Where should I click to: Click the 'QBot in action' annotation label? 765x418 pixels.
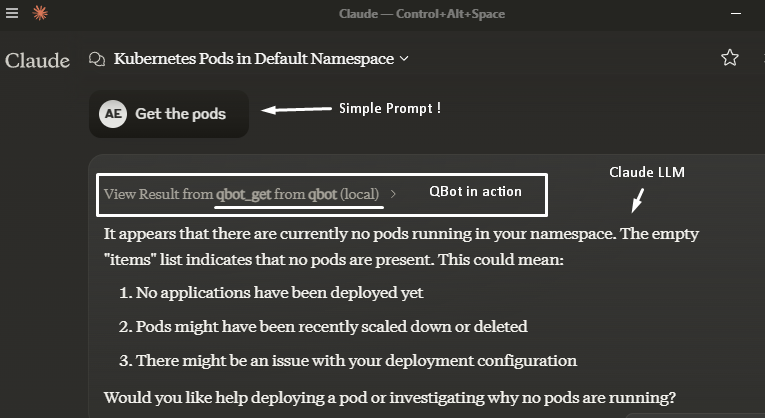pyautogui.click(x=475, y=192)
